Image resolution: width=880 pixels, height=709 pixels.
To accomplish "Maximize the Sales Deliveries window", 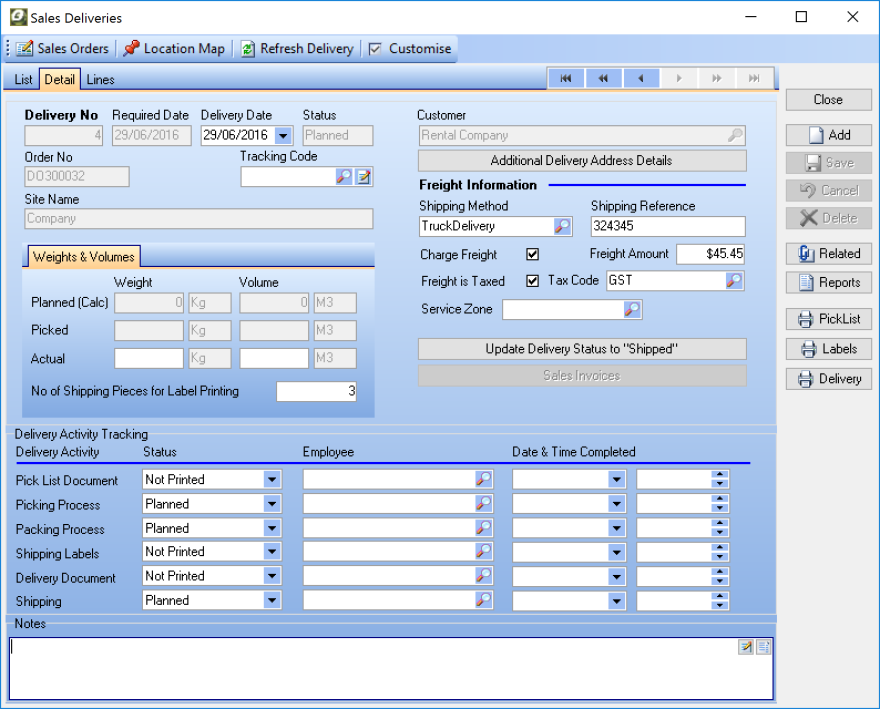I will coord(801,17).
